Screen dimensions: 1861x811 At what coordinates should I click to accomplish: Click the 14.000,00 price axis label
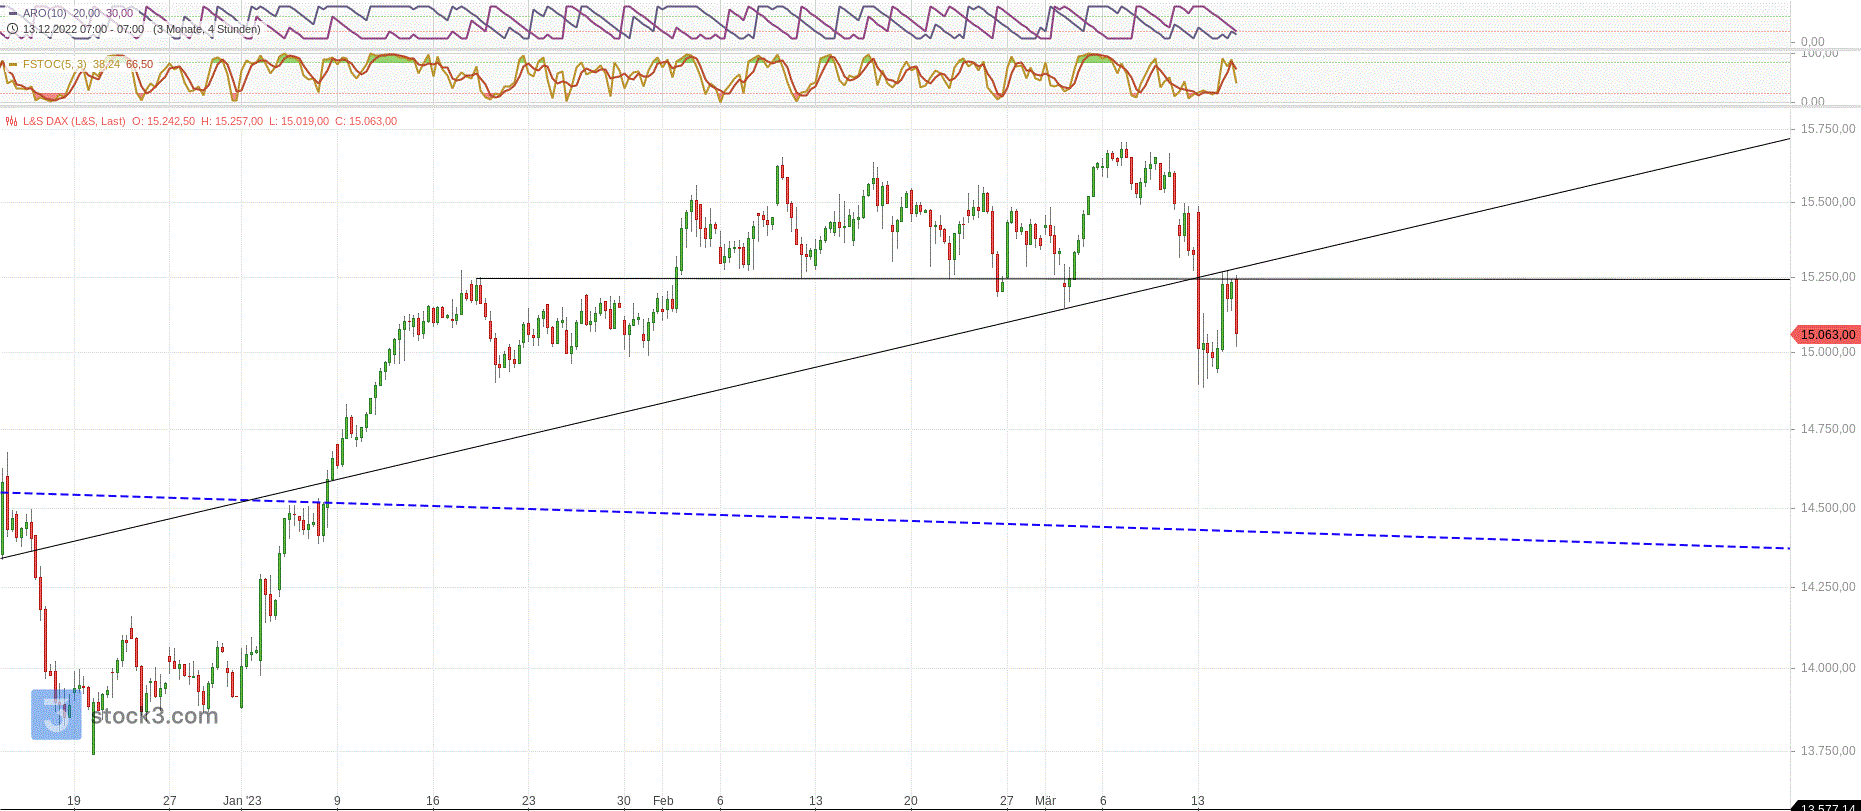pos(1828,668)
